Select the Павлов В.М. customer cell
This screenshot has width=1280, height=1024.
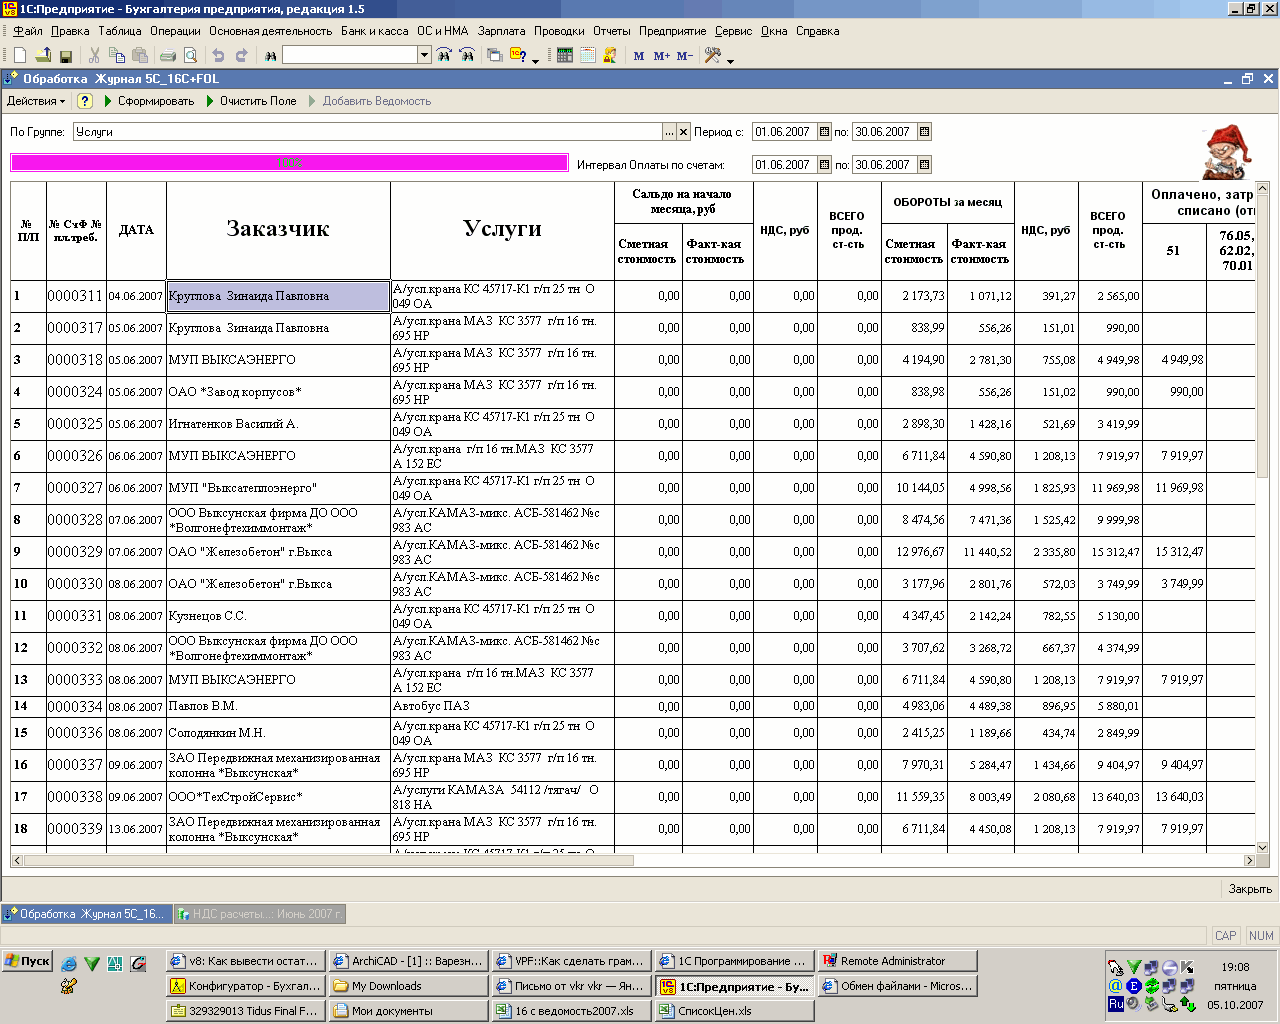coord(278,706)
